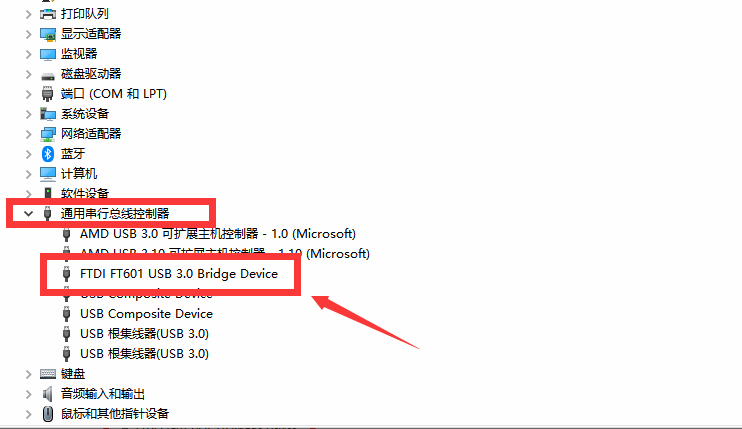Click the port icon beside 端口 (COM 和 LPT)
Screen dimensions: 742x429
48,94
